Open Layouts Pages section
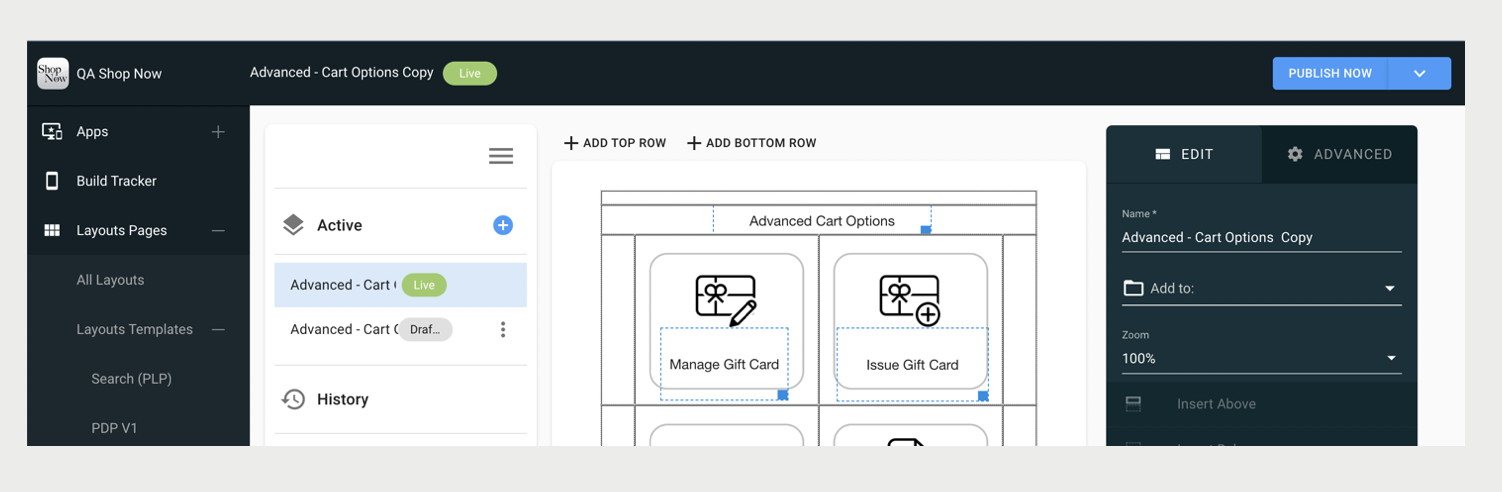 coord(121,230)
